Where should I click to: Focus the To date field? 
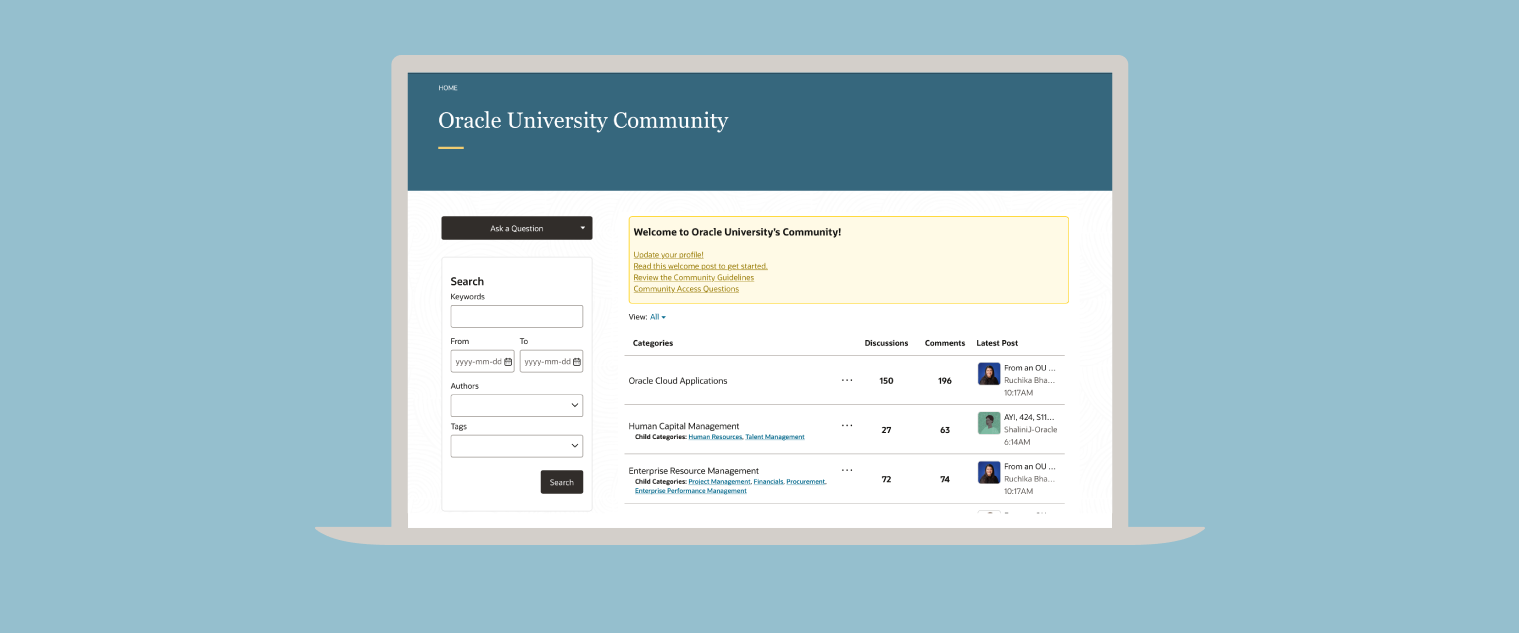click(x=551, y=362)
